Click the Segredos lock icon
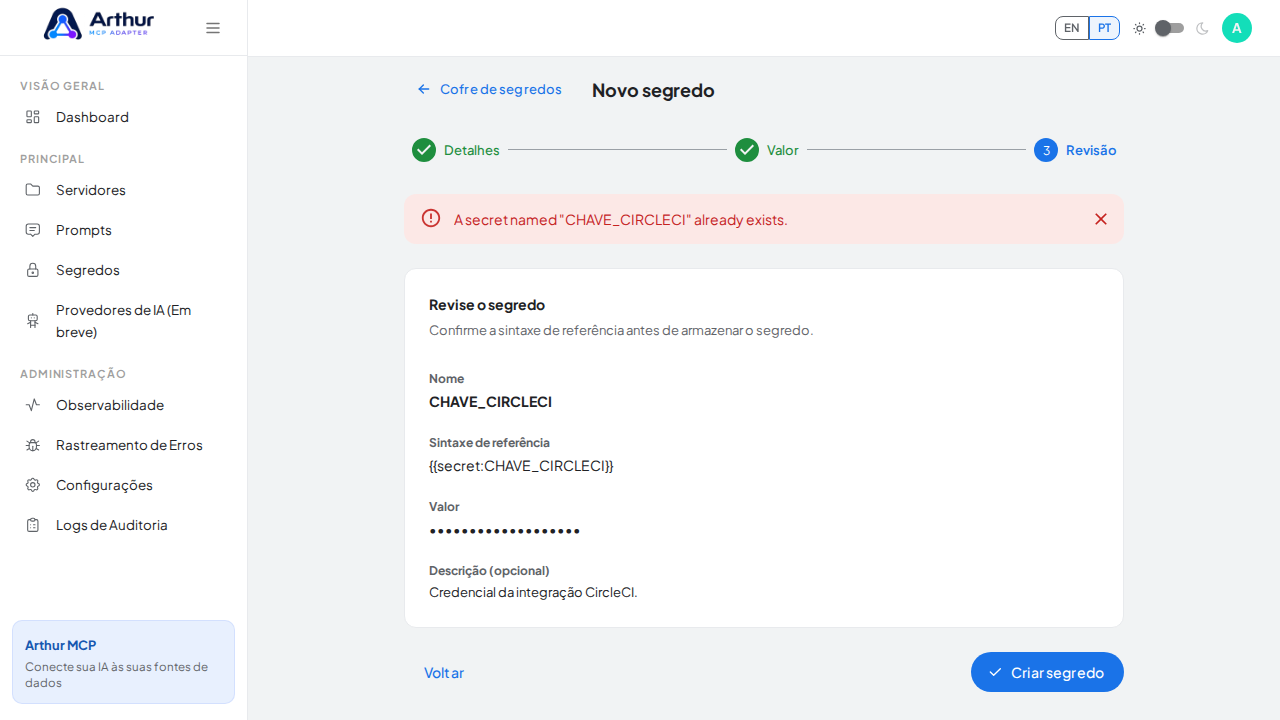Screen dimensions: 1280x720 click(x=33, y=270)
